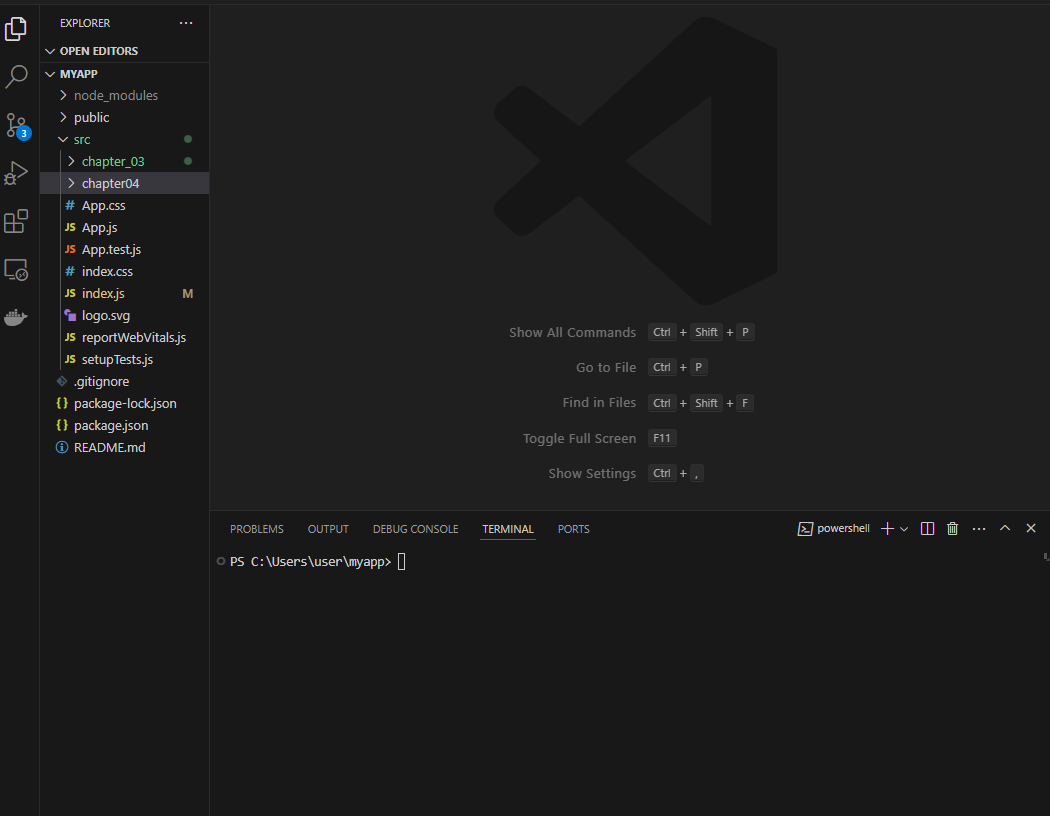Open index.css file
1050x816 pixels.
coord(125,271)
